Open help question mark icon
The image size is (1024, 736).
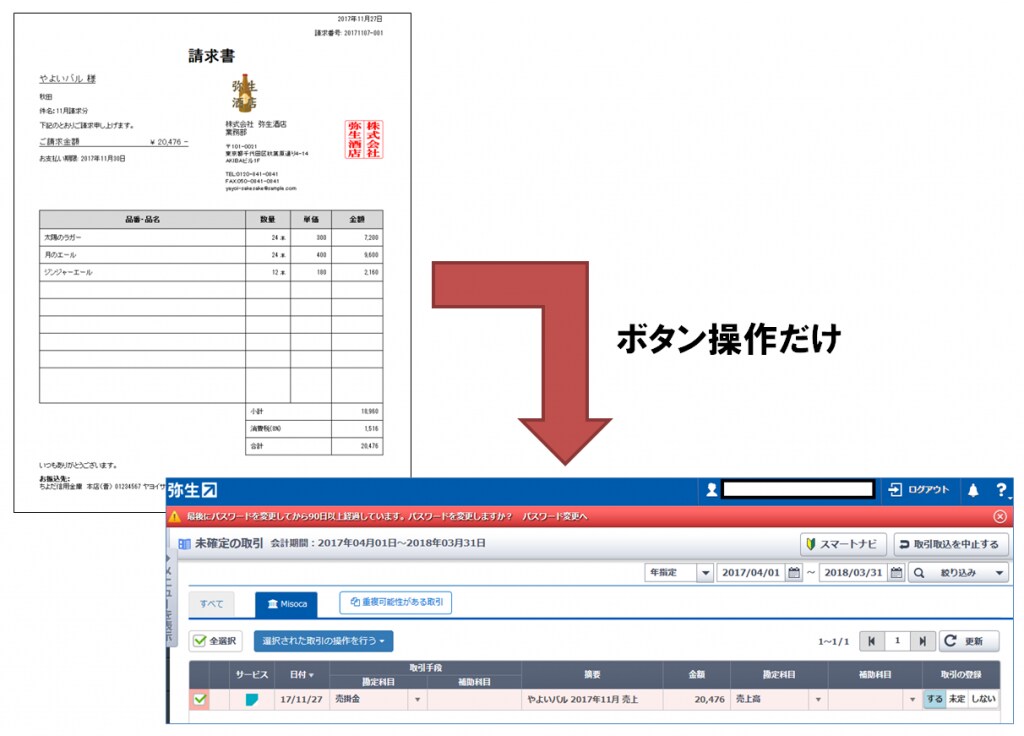[1001, 490]
